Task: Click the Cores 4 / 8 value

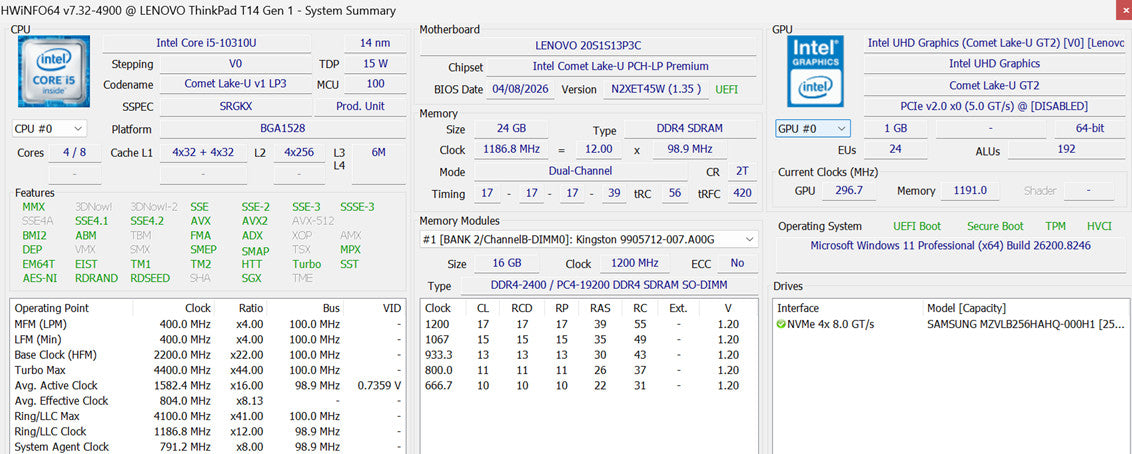Action: (75, 153)
